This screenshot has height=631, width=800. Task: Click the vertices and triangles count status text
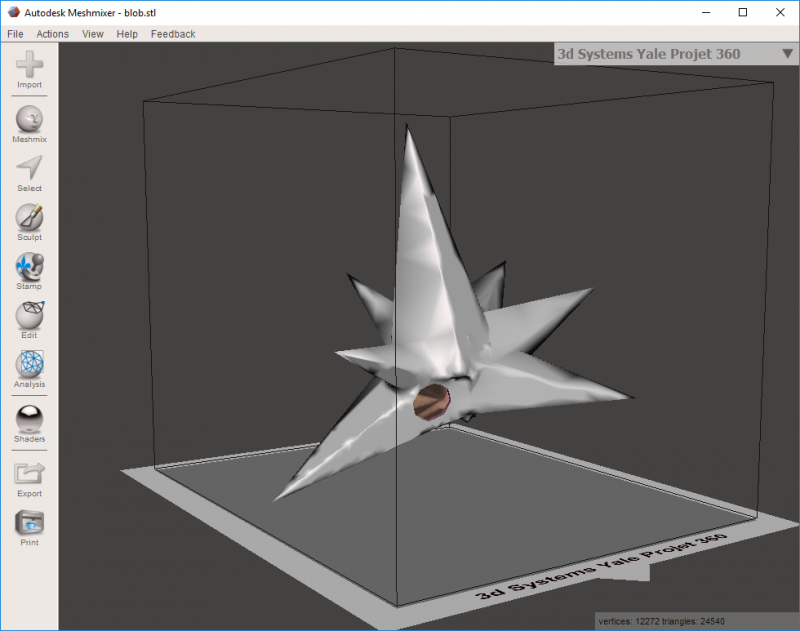click(x=661, y=621)
